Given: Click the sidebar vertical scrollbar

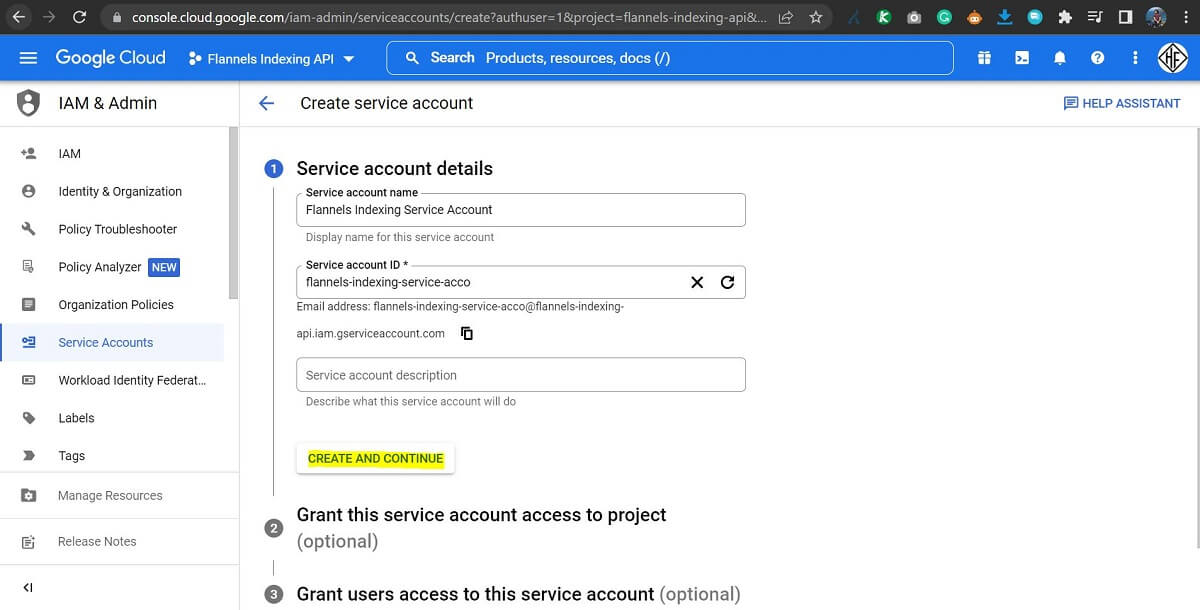Looking at the screenshot, I should pos(234,213).
